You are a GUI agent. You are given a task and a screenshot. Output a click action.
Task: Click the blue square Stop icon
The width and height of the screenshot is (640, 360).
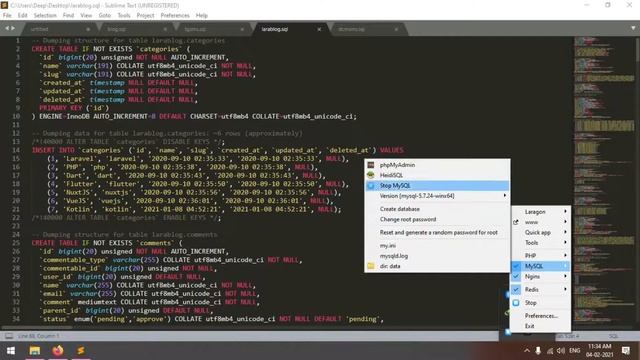[x=516, y=303]
